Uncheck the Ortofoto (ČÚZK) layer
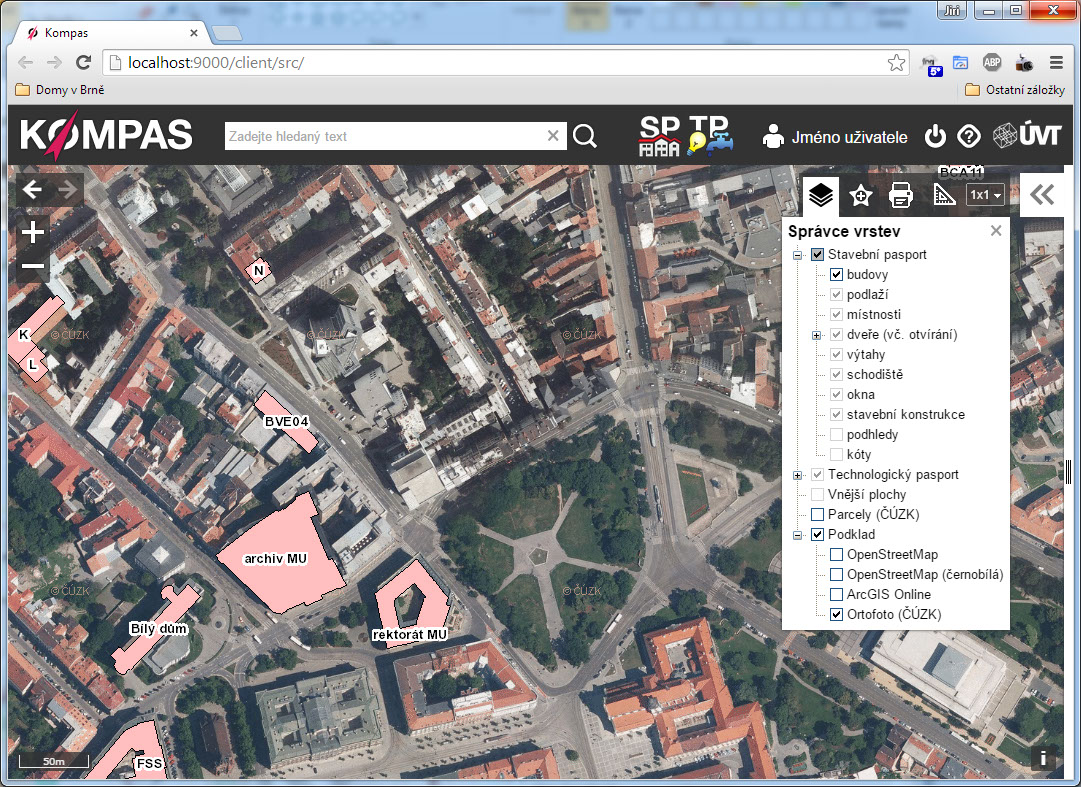 pos(837,615)
